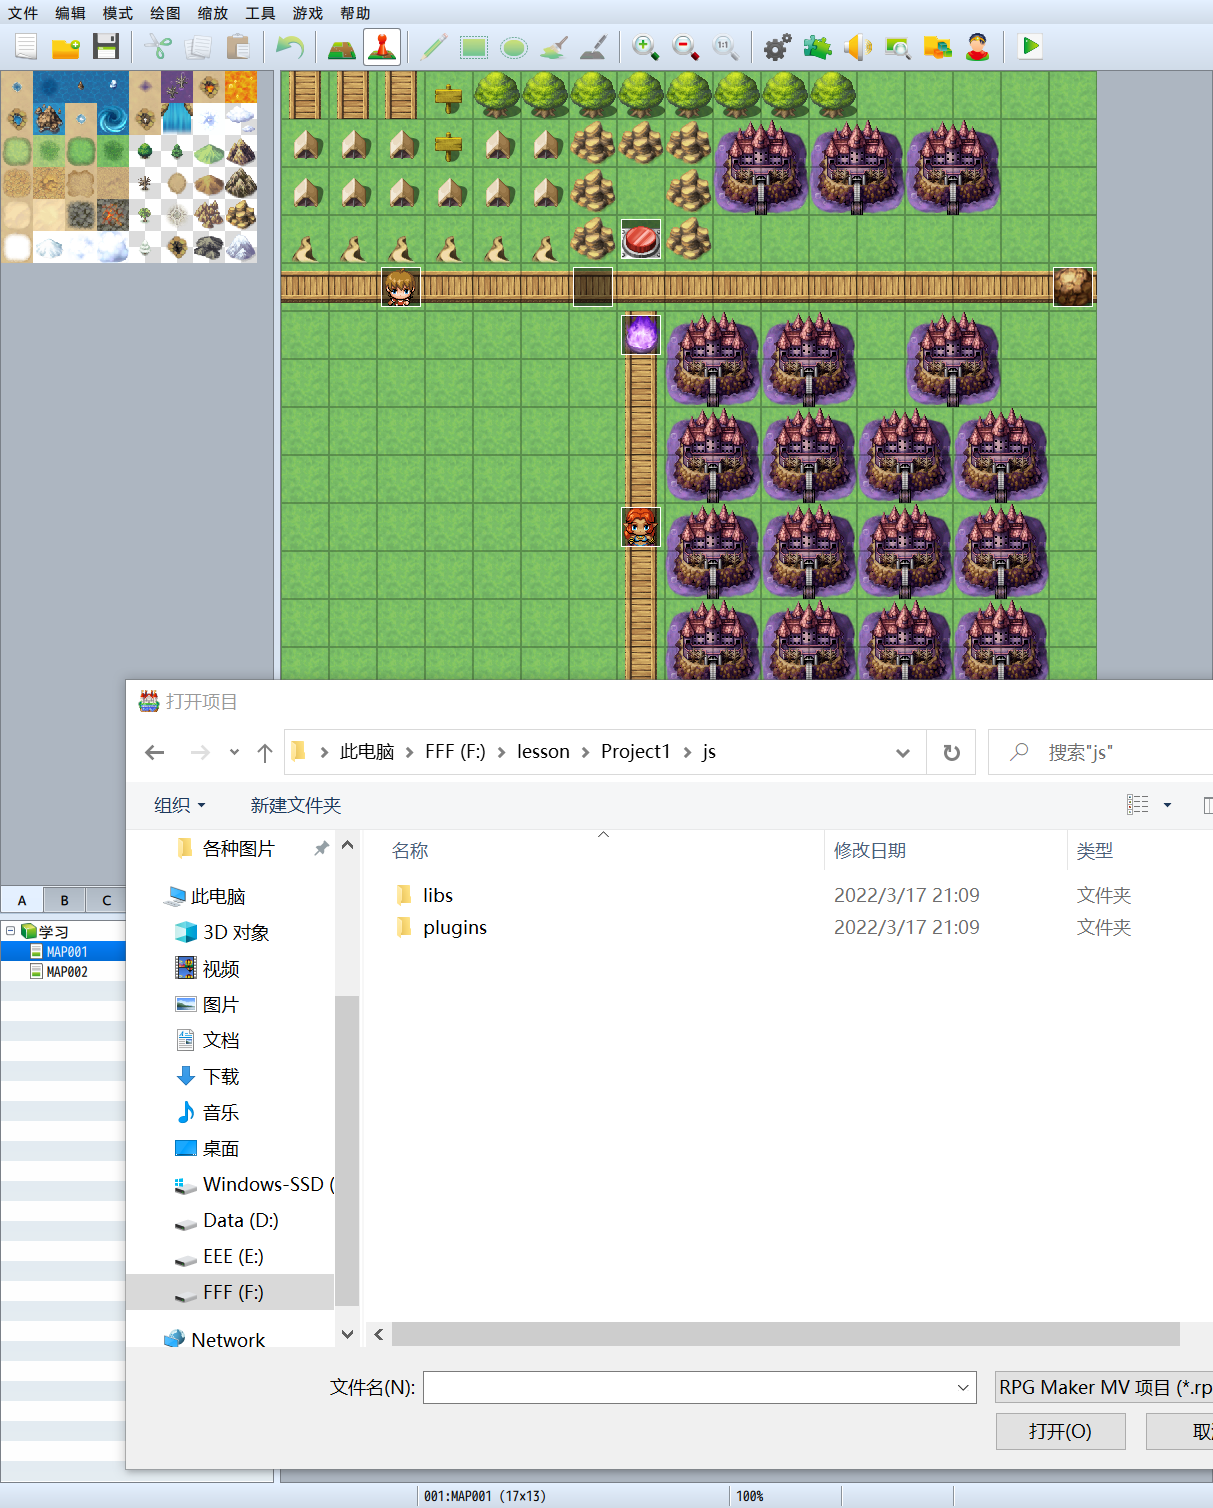Viewport: 1213px width, 1508px height.
Task: Collapse the 学习 project tree node
Action: click(x=11, y=930)
